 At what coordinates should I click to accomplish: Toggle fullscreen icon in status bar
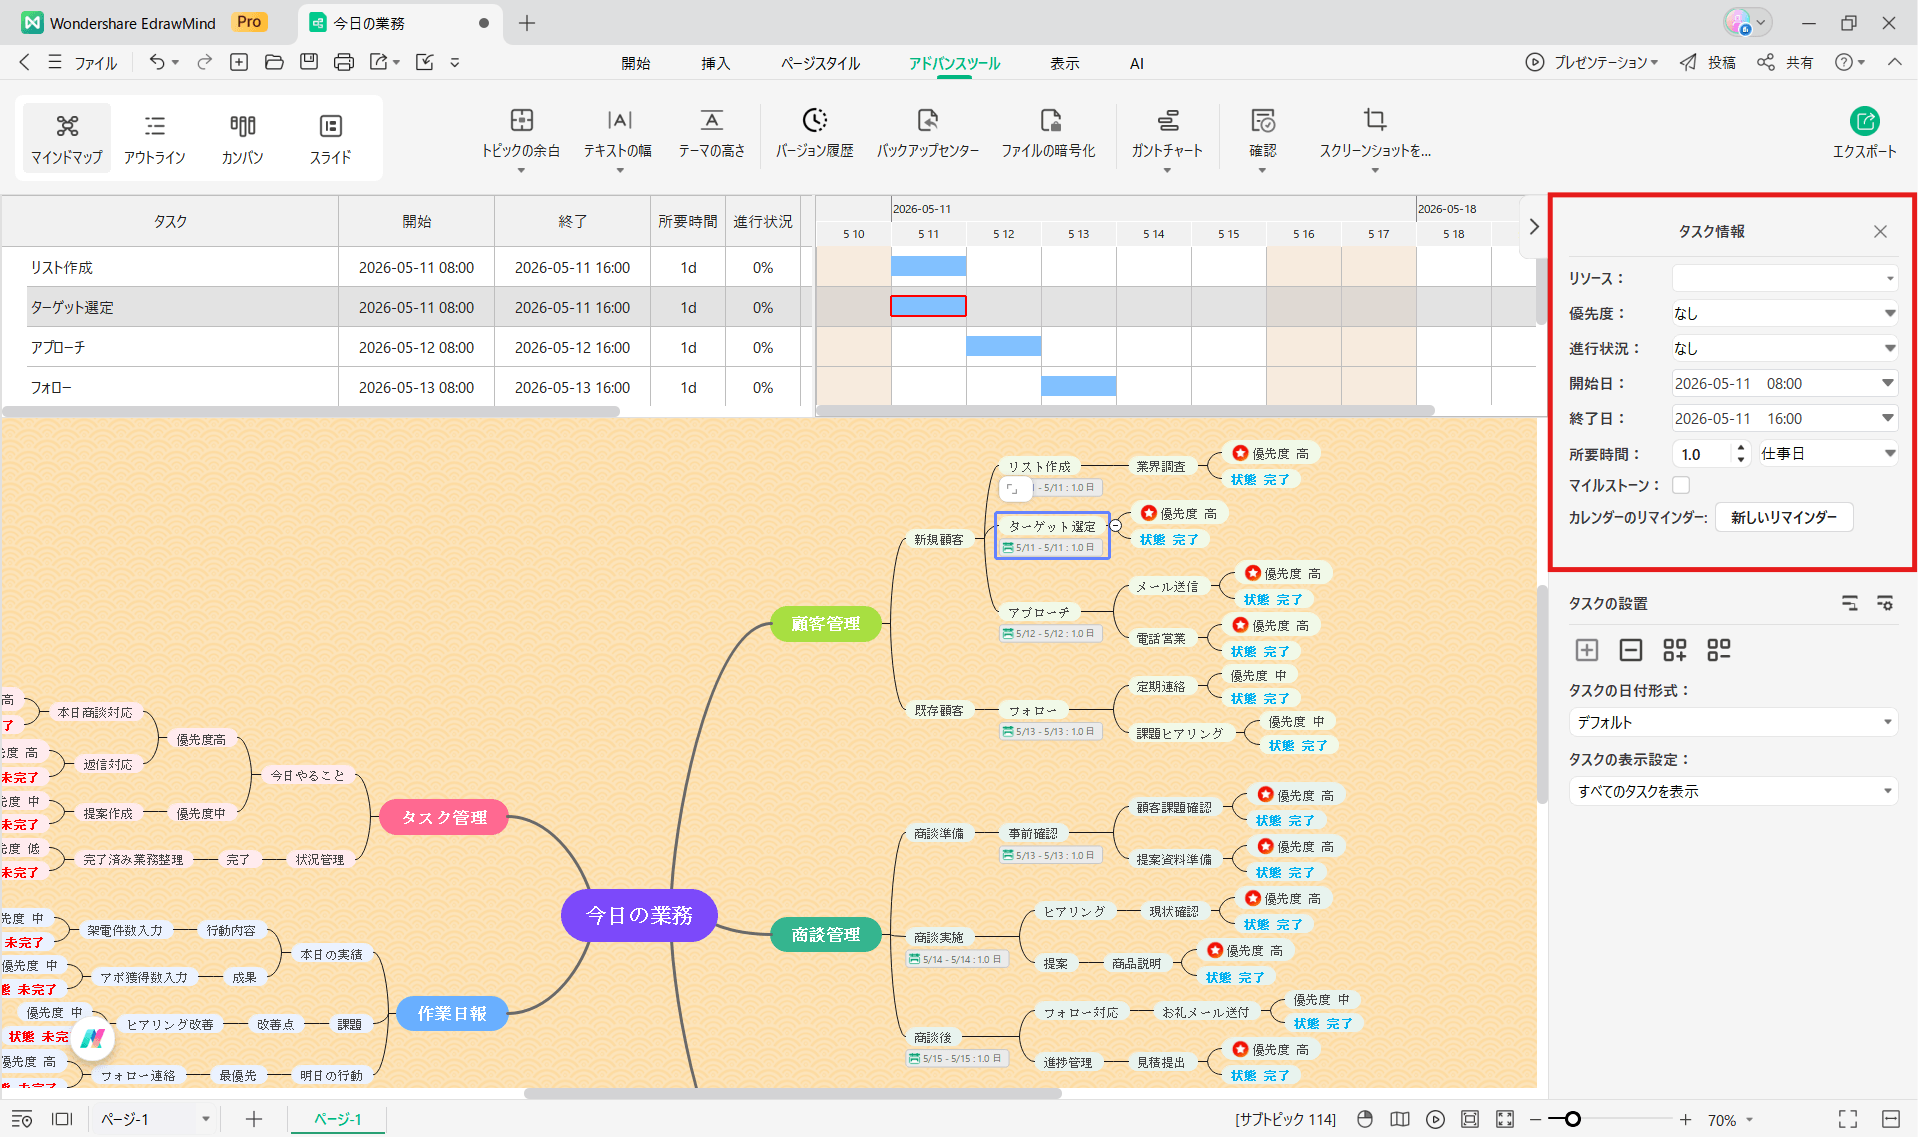click(x=1848, y=1119)
